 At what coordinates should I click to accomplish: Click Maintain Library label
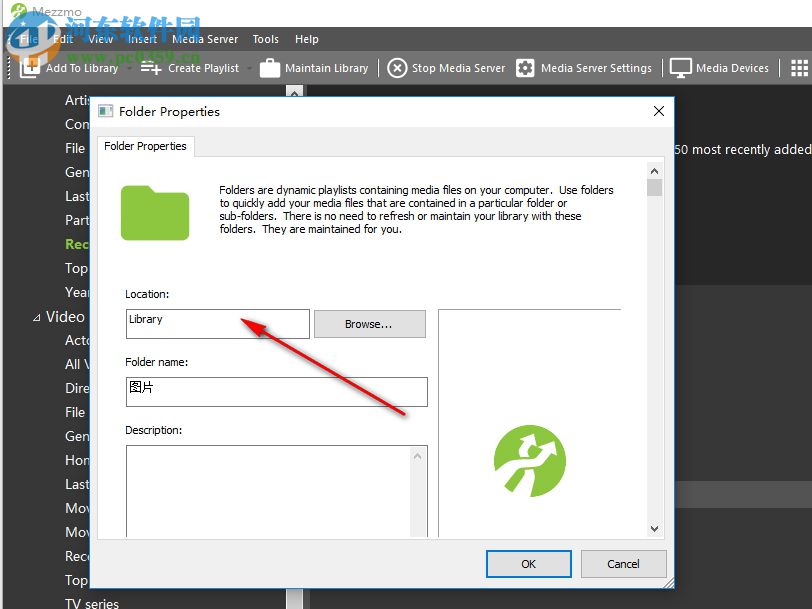coord(327,68)
